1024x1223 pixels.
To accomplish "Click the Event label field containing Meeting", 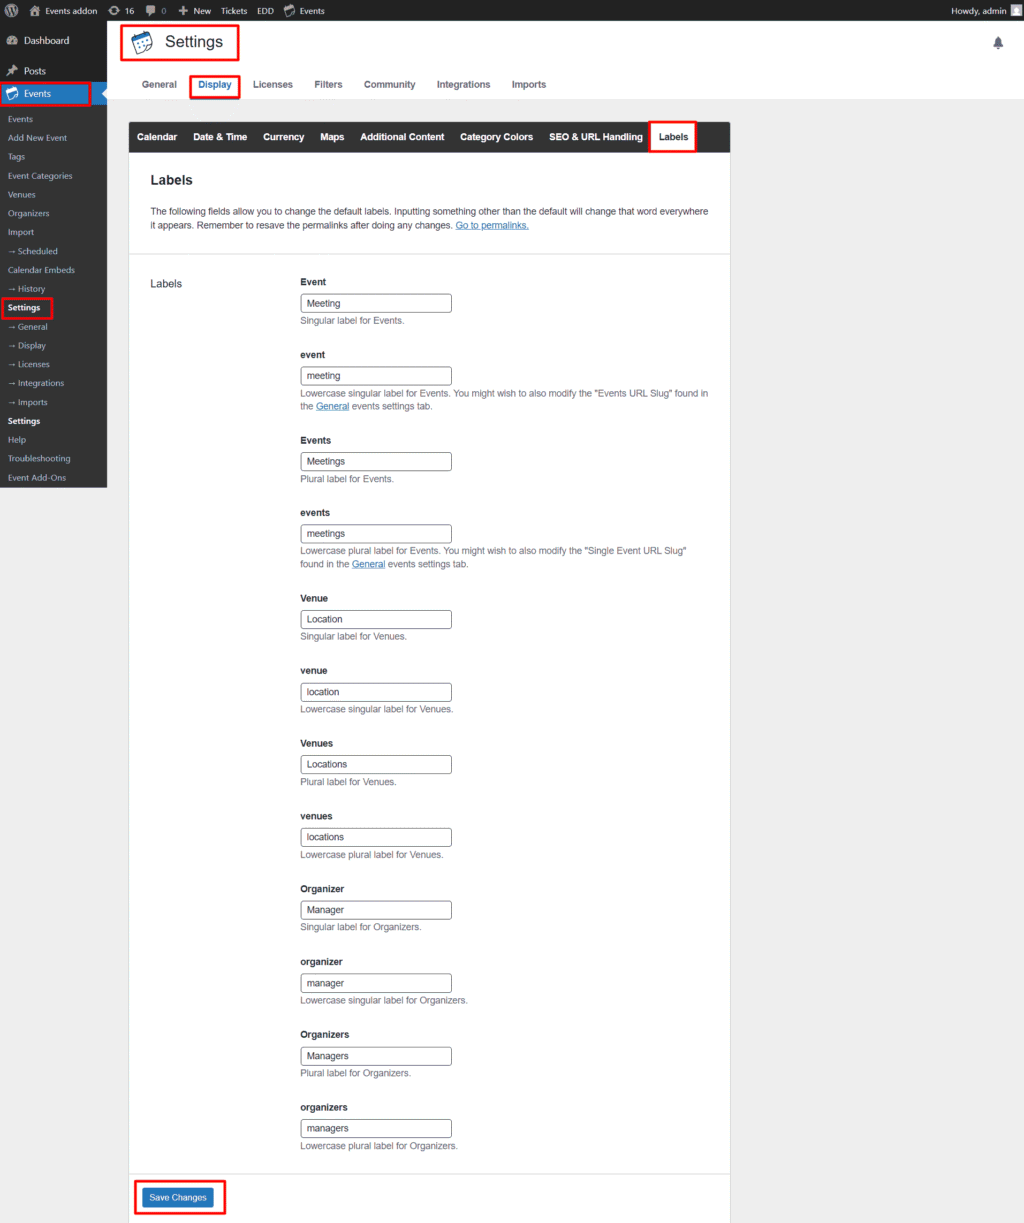I will [x=376, y=303].
